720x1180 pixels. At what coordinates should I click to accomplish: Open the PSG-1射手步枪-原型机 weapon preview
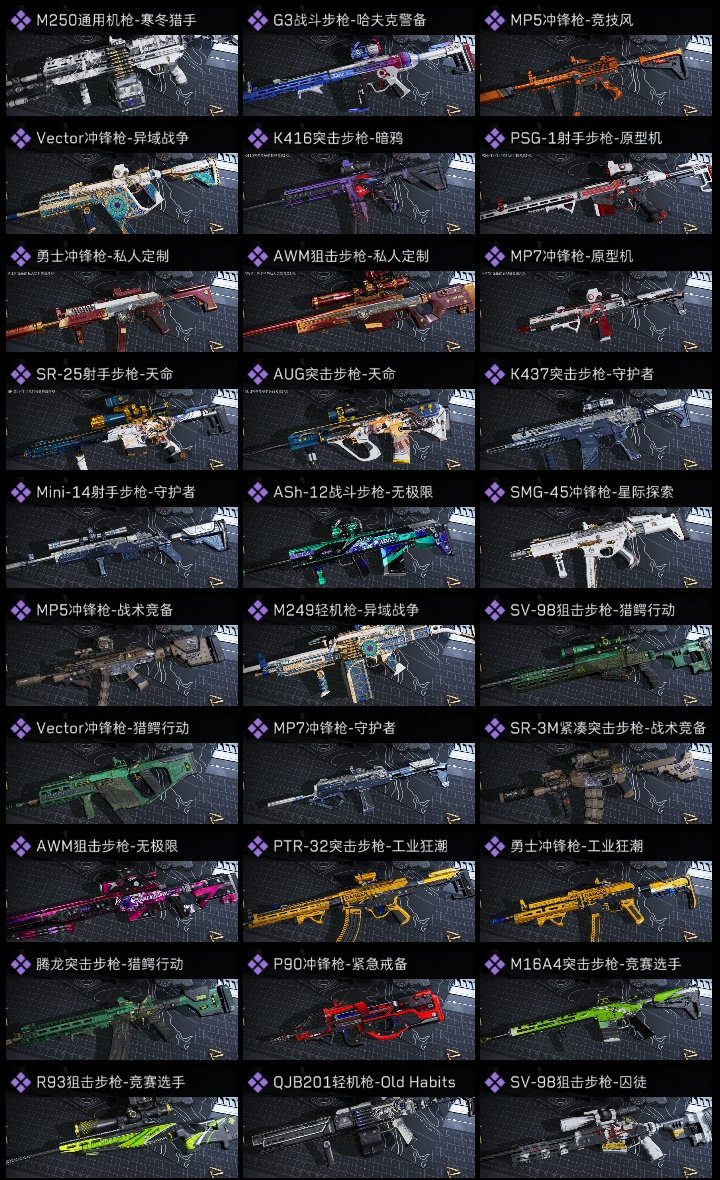tap(596, 193)
